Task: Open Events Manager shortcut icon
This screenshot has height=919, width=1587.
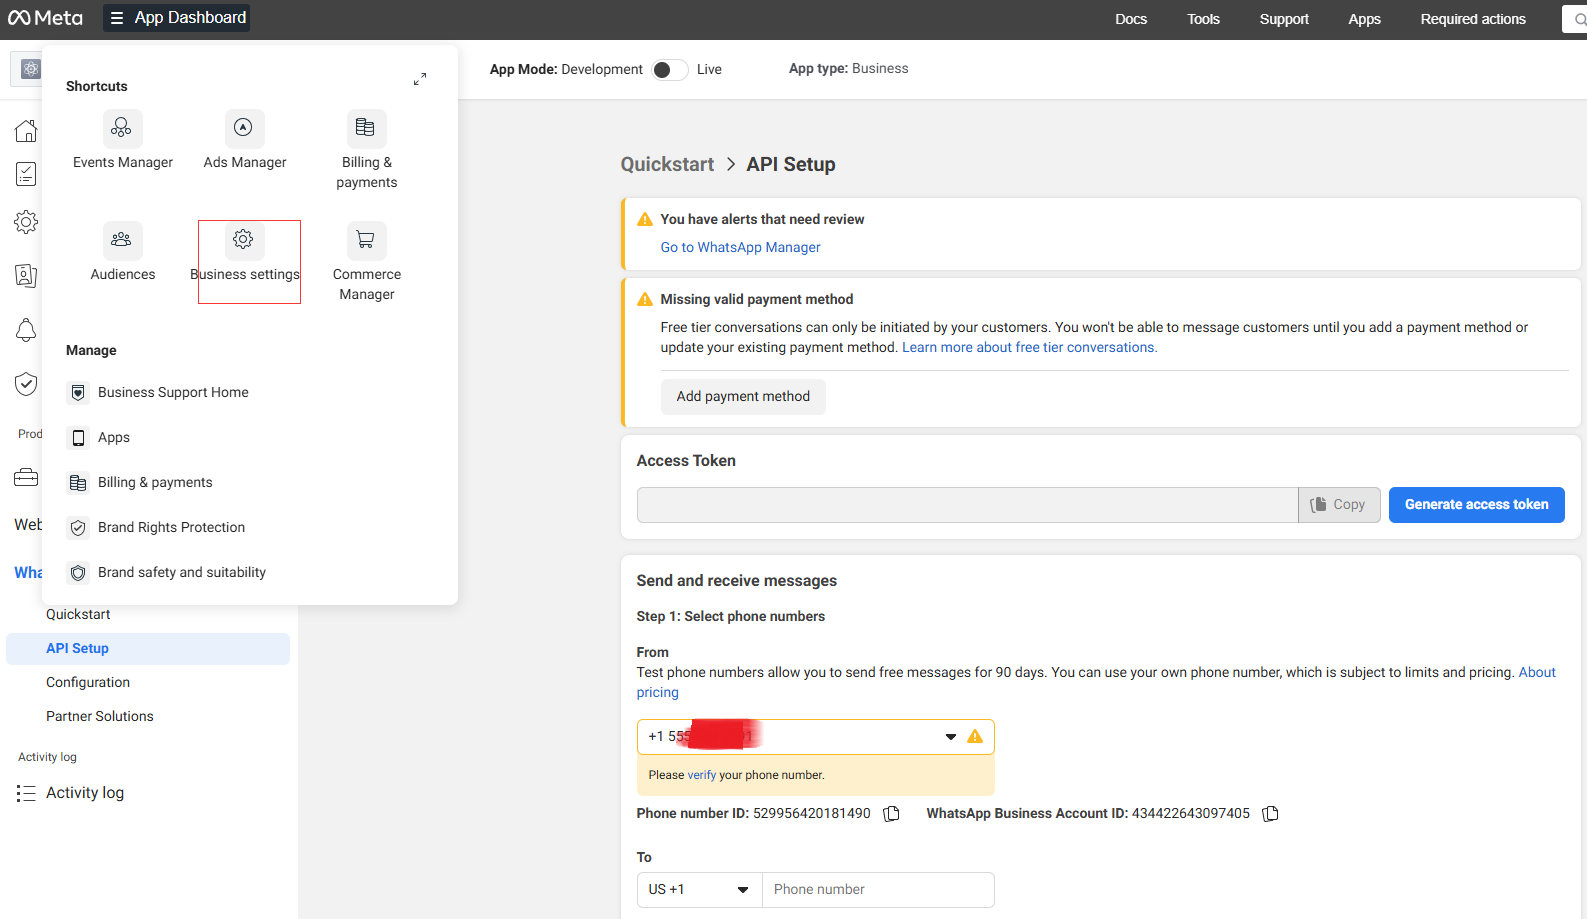Action: [122, 128]
